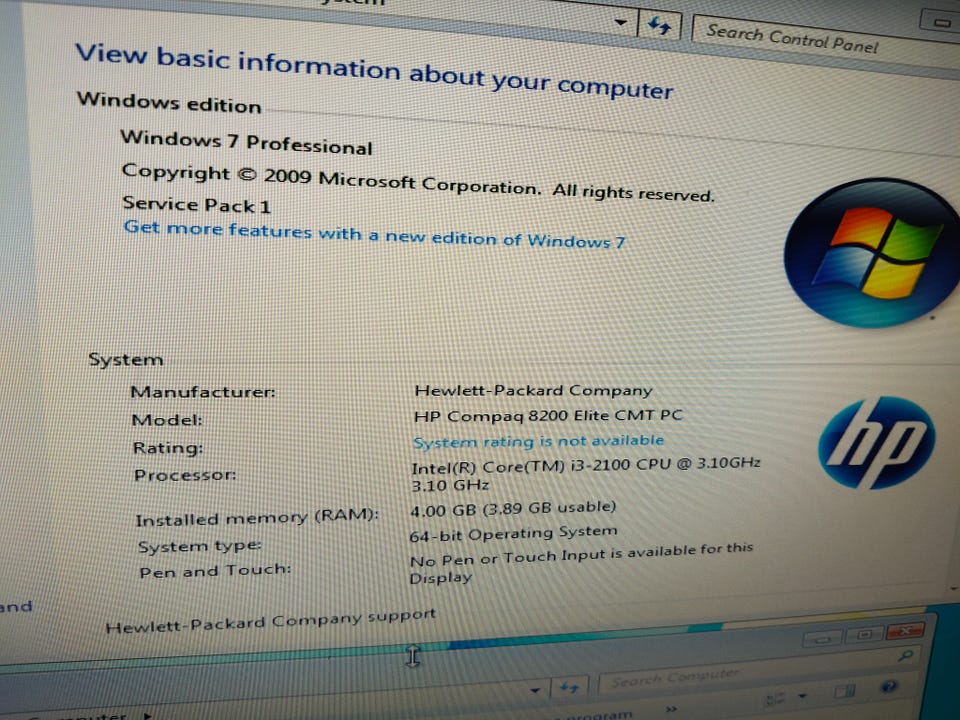Click the change view icon in Explorer toolbar

coord(775,698)
